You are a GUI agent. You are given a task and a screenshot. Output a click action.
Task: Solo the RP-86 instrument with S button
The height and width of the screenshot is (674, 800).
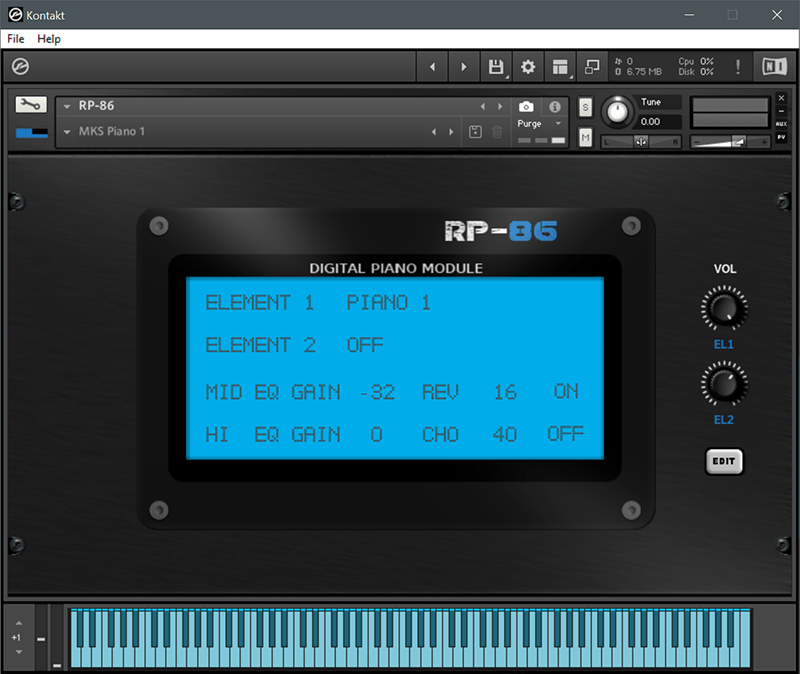(585, 107)
